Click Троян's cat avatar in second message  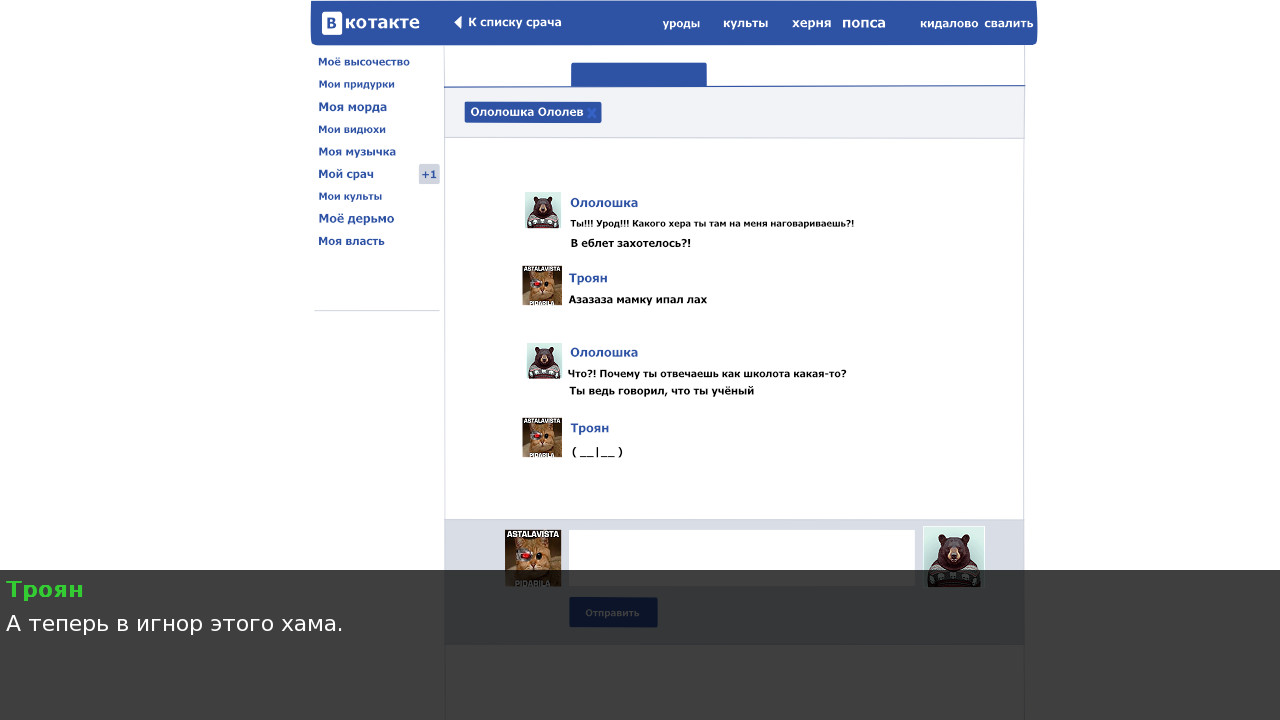coord(542,285)
